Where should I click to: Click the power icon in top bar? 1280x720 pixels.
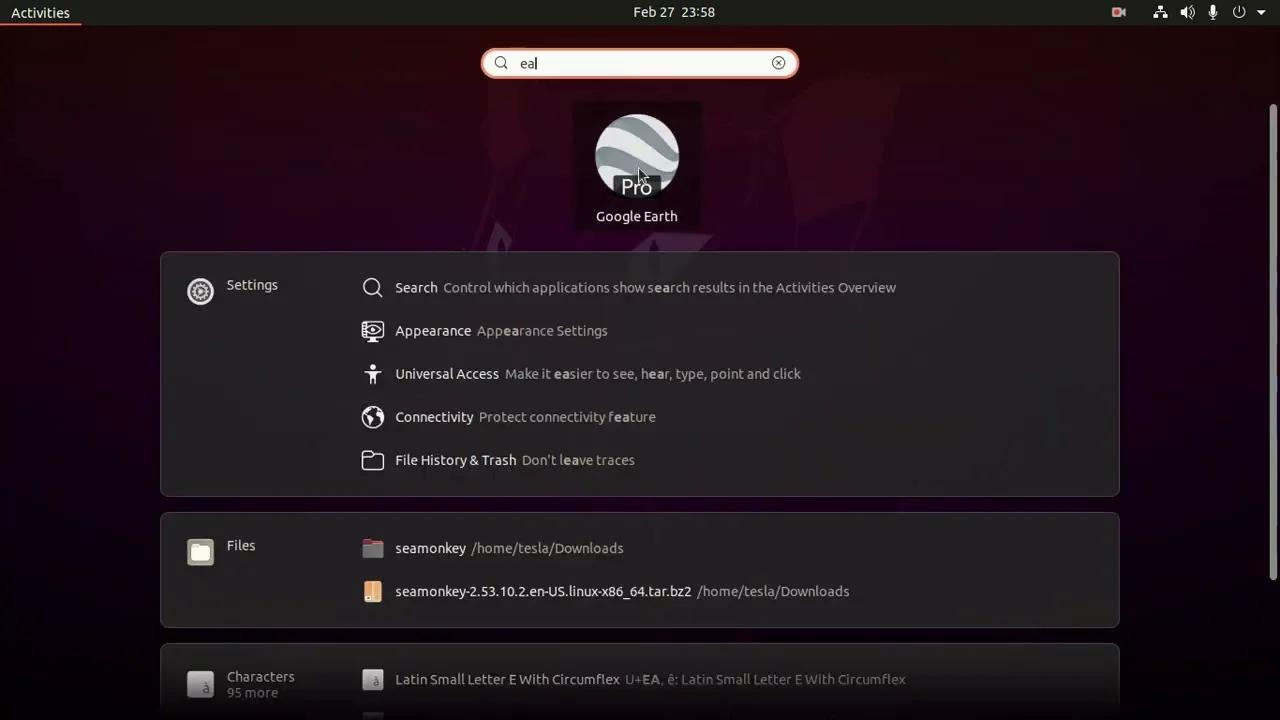tap(1239, 12)
